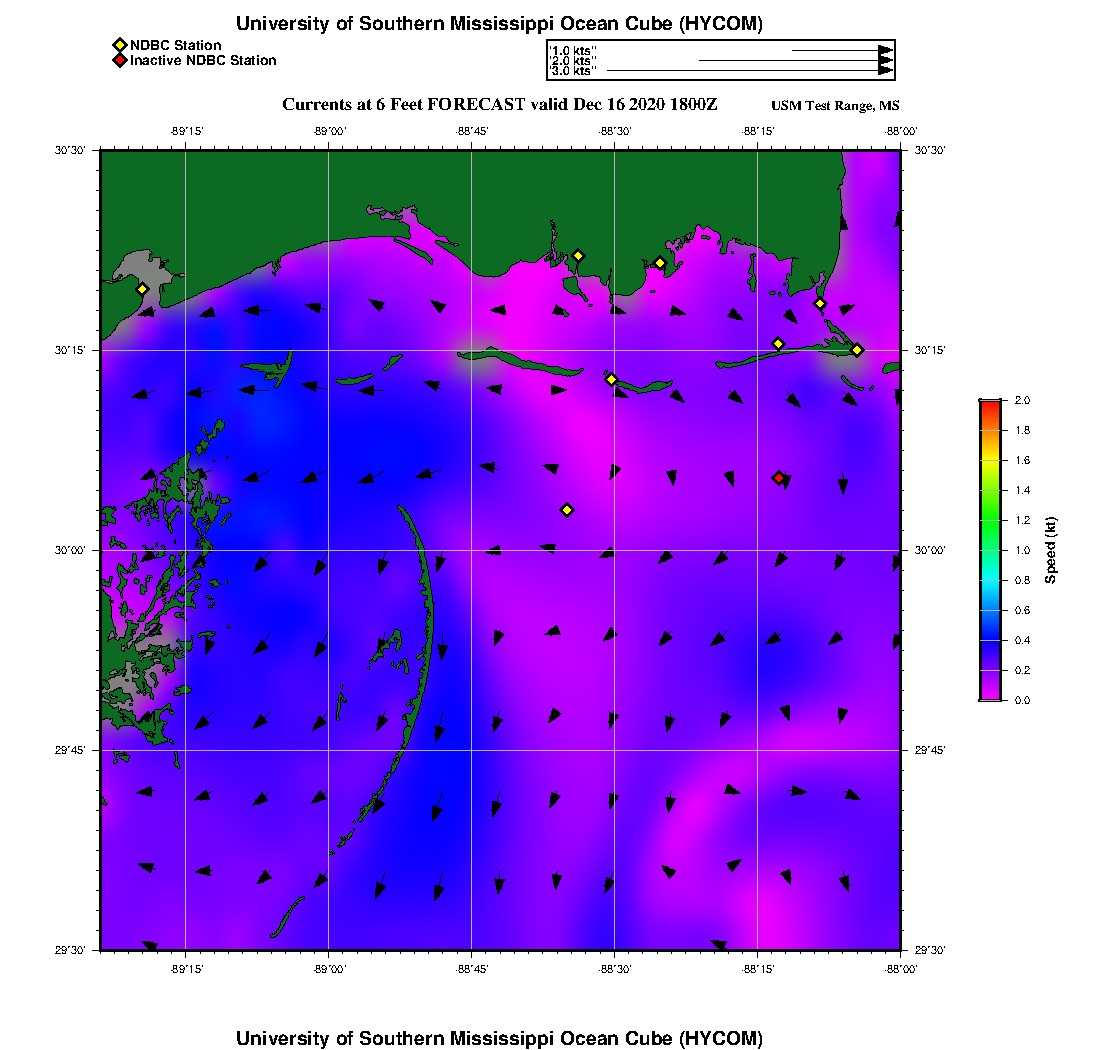The height and width of the screenshot is (1050, 1100).
Task: Click the NDBC station left of the red marker's longitude near 30°15'
Action: (777, 344)
